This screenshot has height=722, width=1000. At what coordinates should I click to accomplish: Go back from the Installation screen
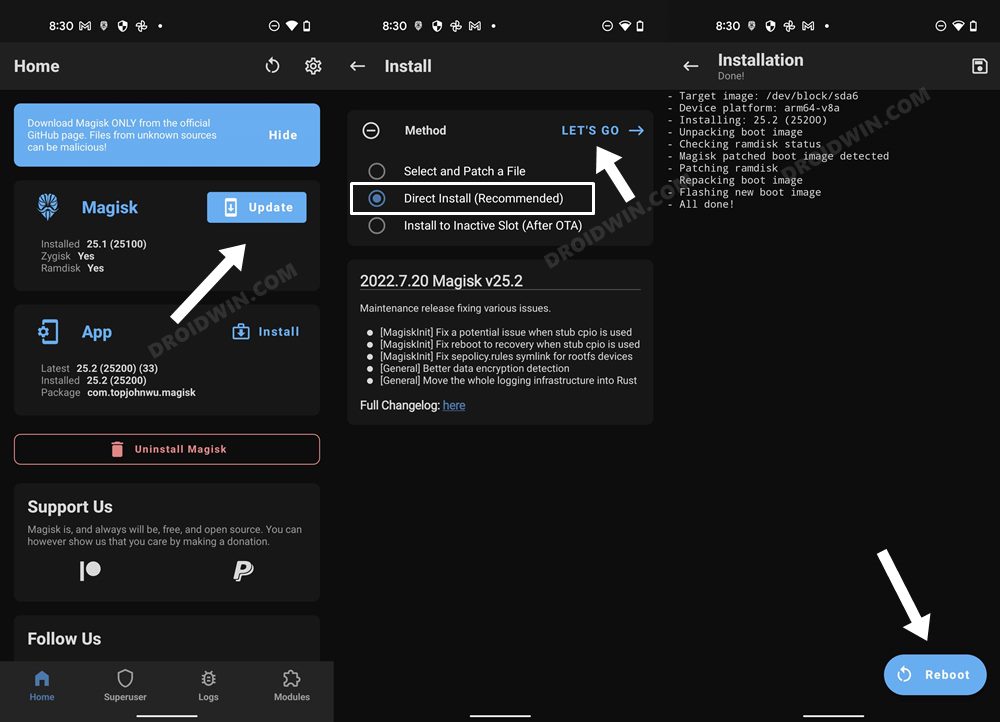pyautogui.click(x=690, y=66)
